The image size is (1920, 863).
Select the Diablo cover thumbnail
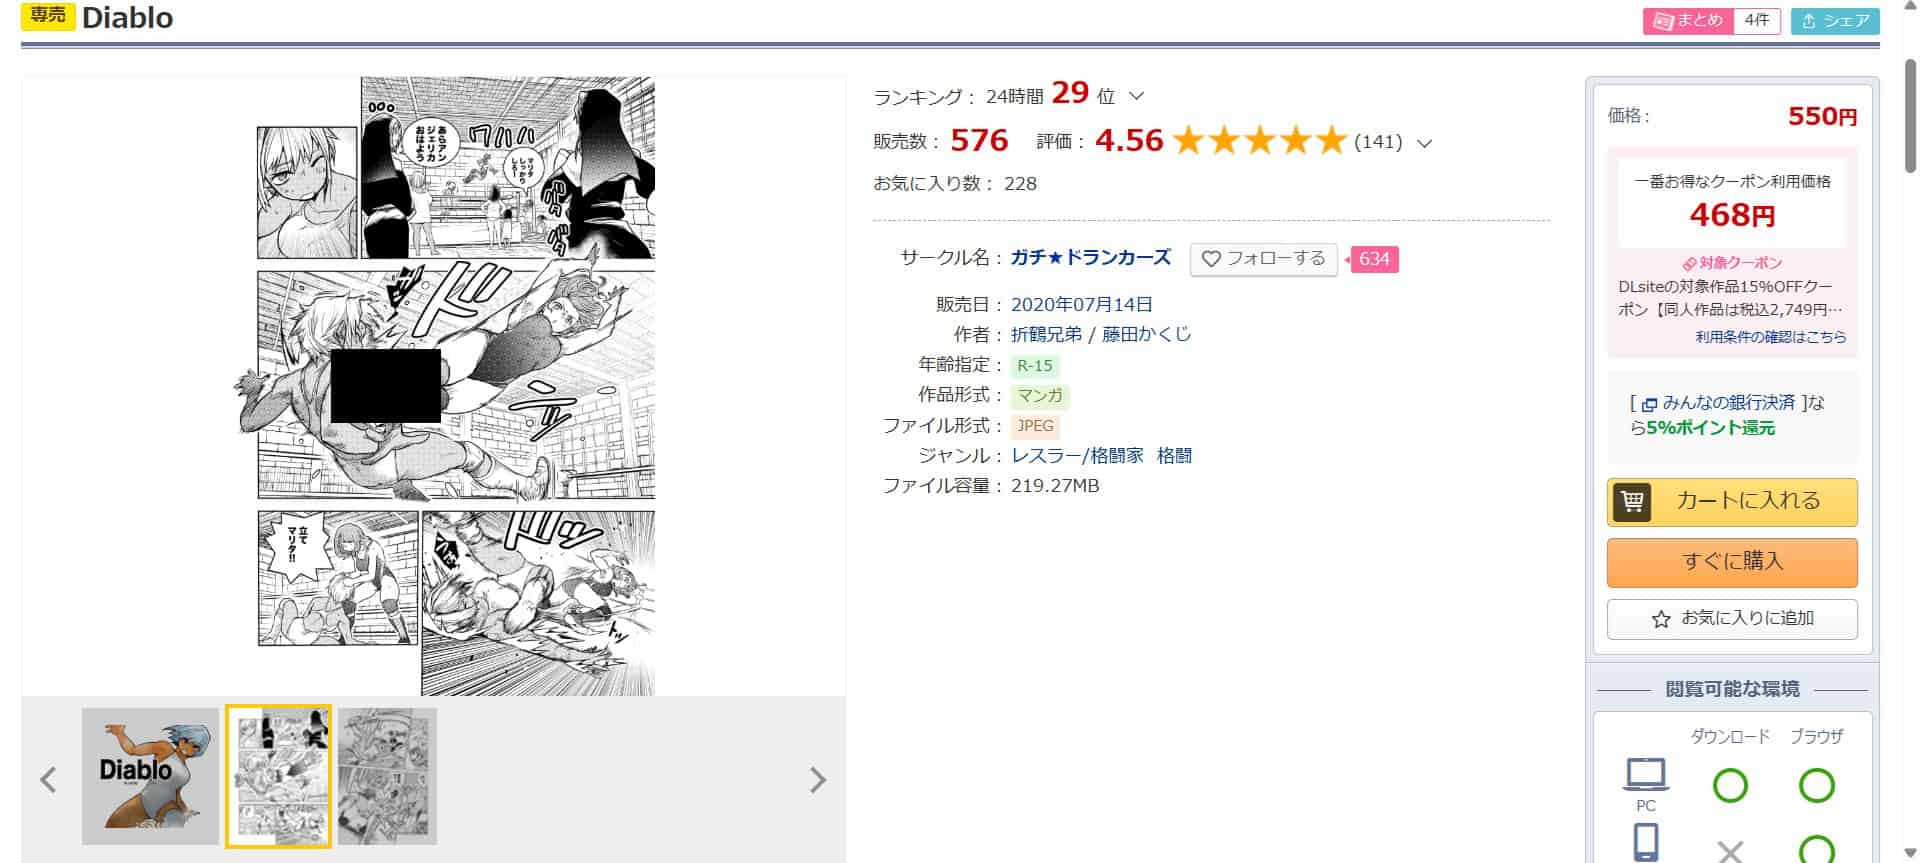coord(150,777)
